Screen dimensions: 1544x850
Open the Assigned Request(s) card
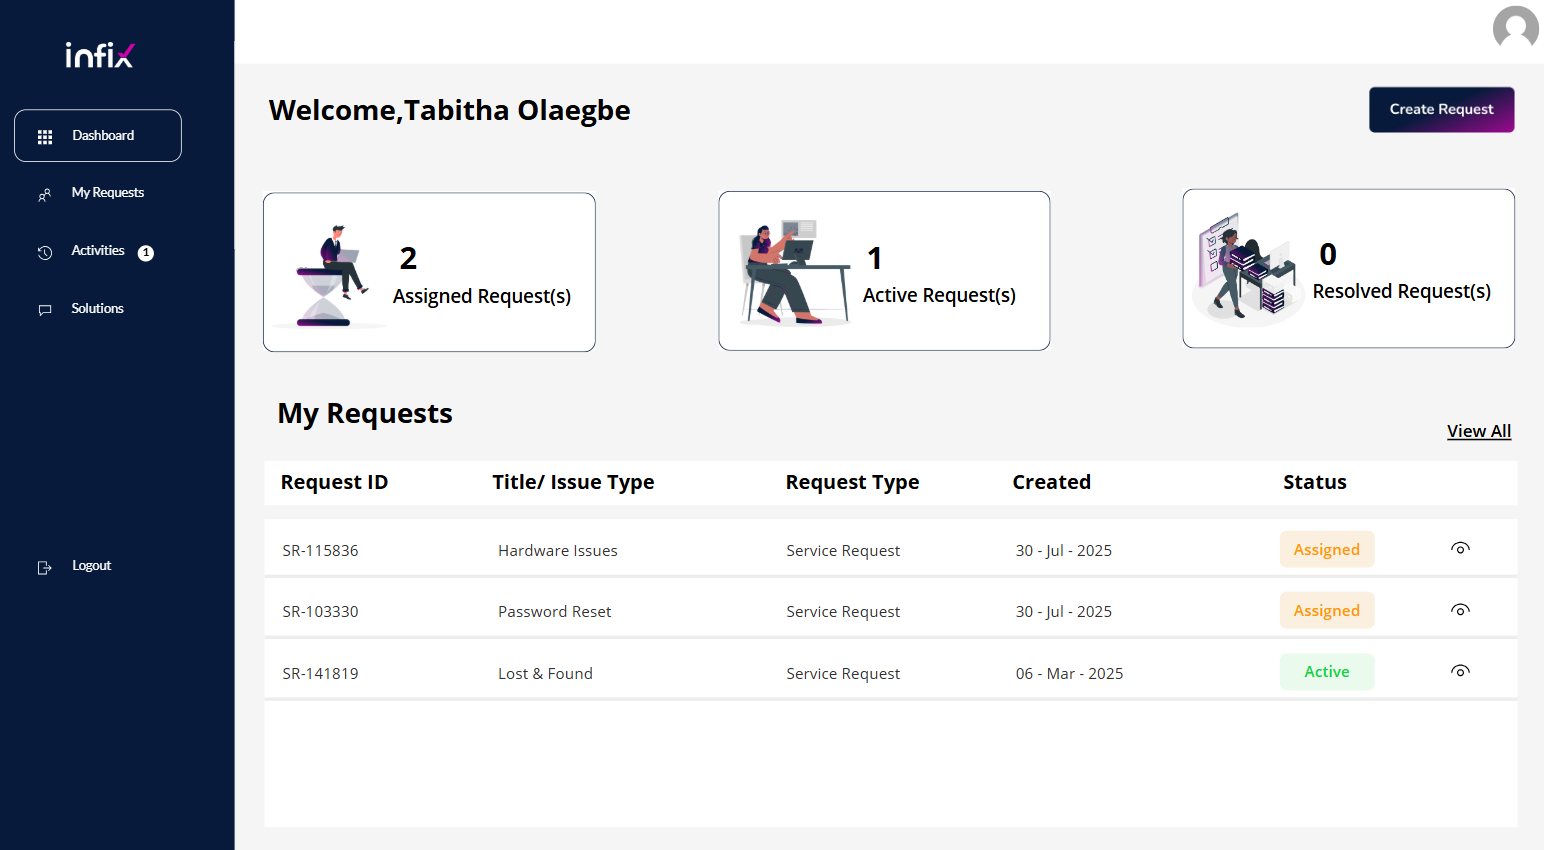click(429, 272)
